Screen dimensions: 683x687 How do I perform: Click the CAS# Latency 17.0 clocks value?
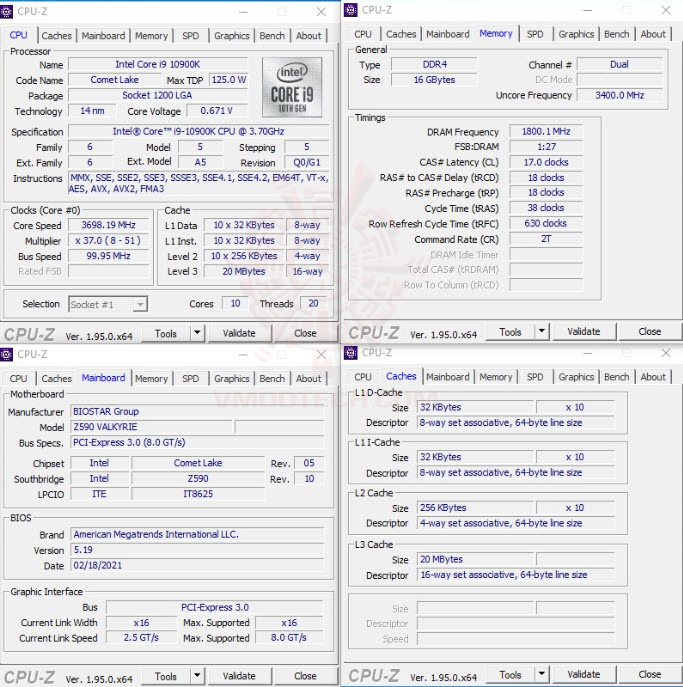click(x=546, y=162)
